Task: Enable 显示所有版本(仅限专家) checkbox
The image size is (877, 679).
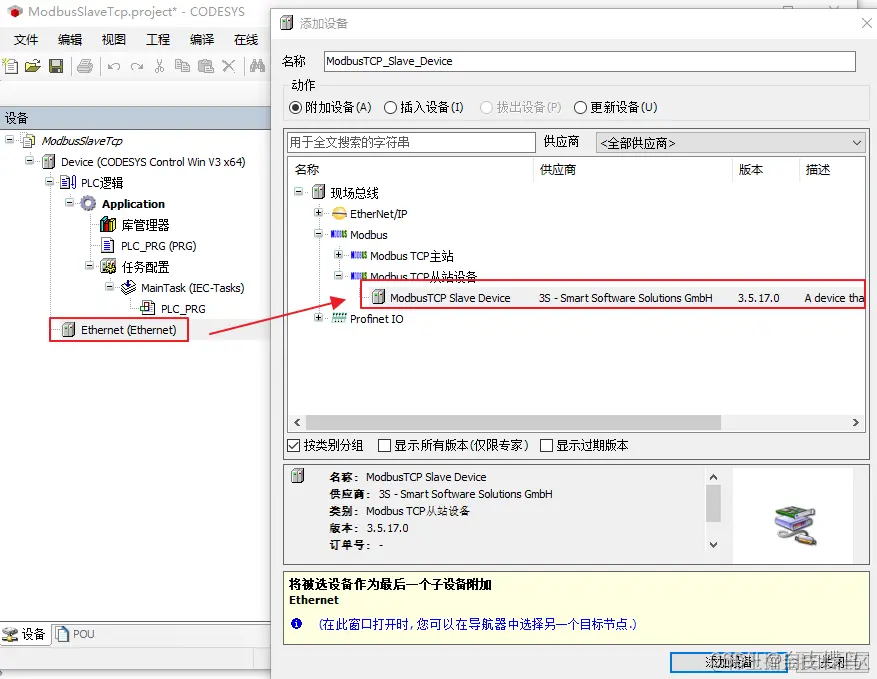Action: click(384, 445)
